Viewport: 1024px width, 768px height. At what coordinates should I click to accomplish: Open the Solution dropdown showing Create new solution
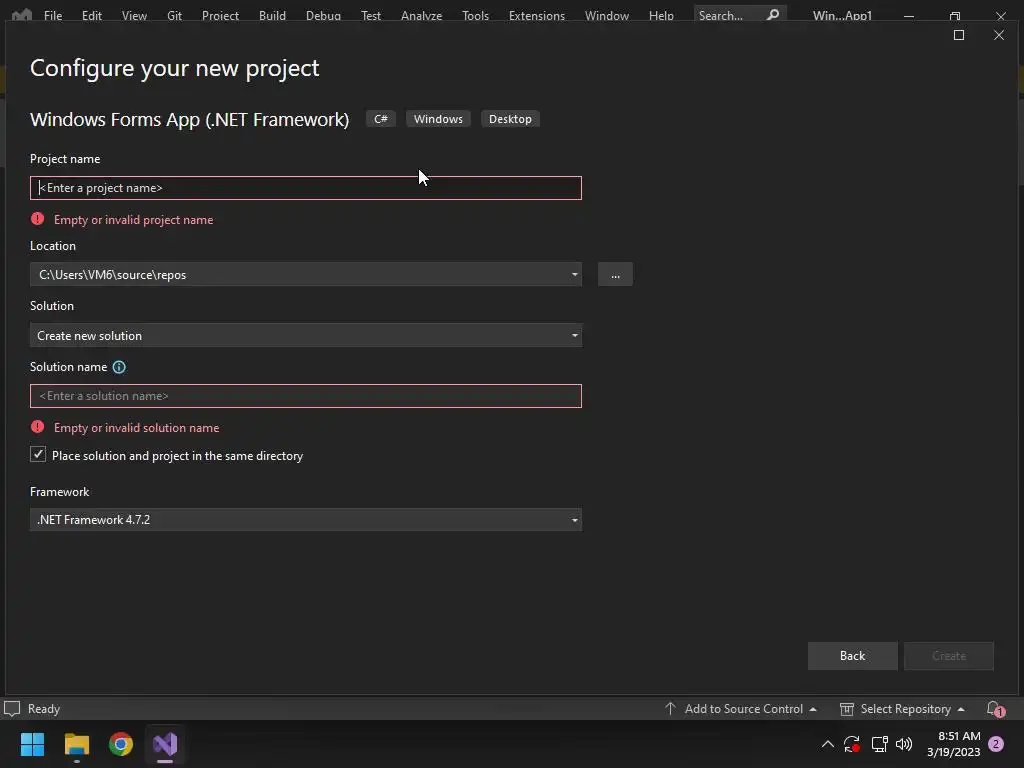306,335
